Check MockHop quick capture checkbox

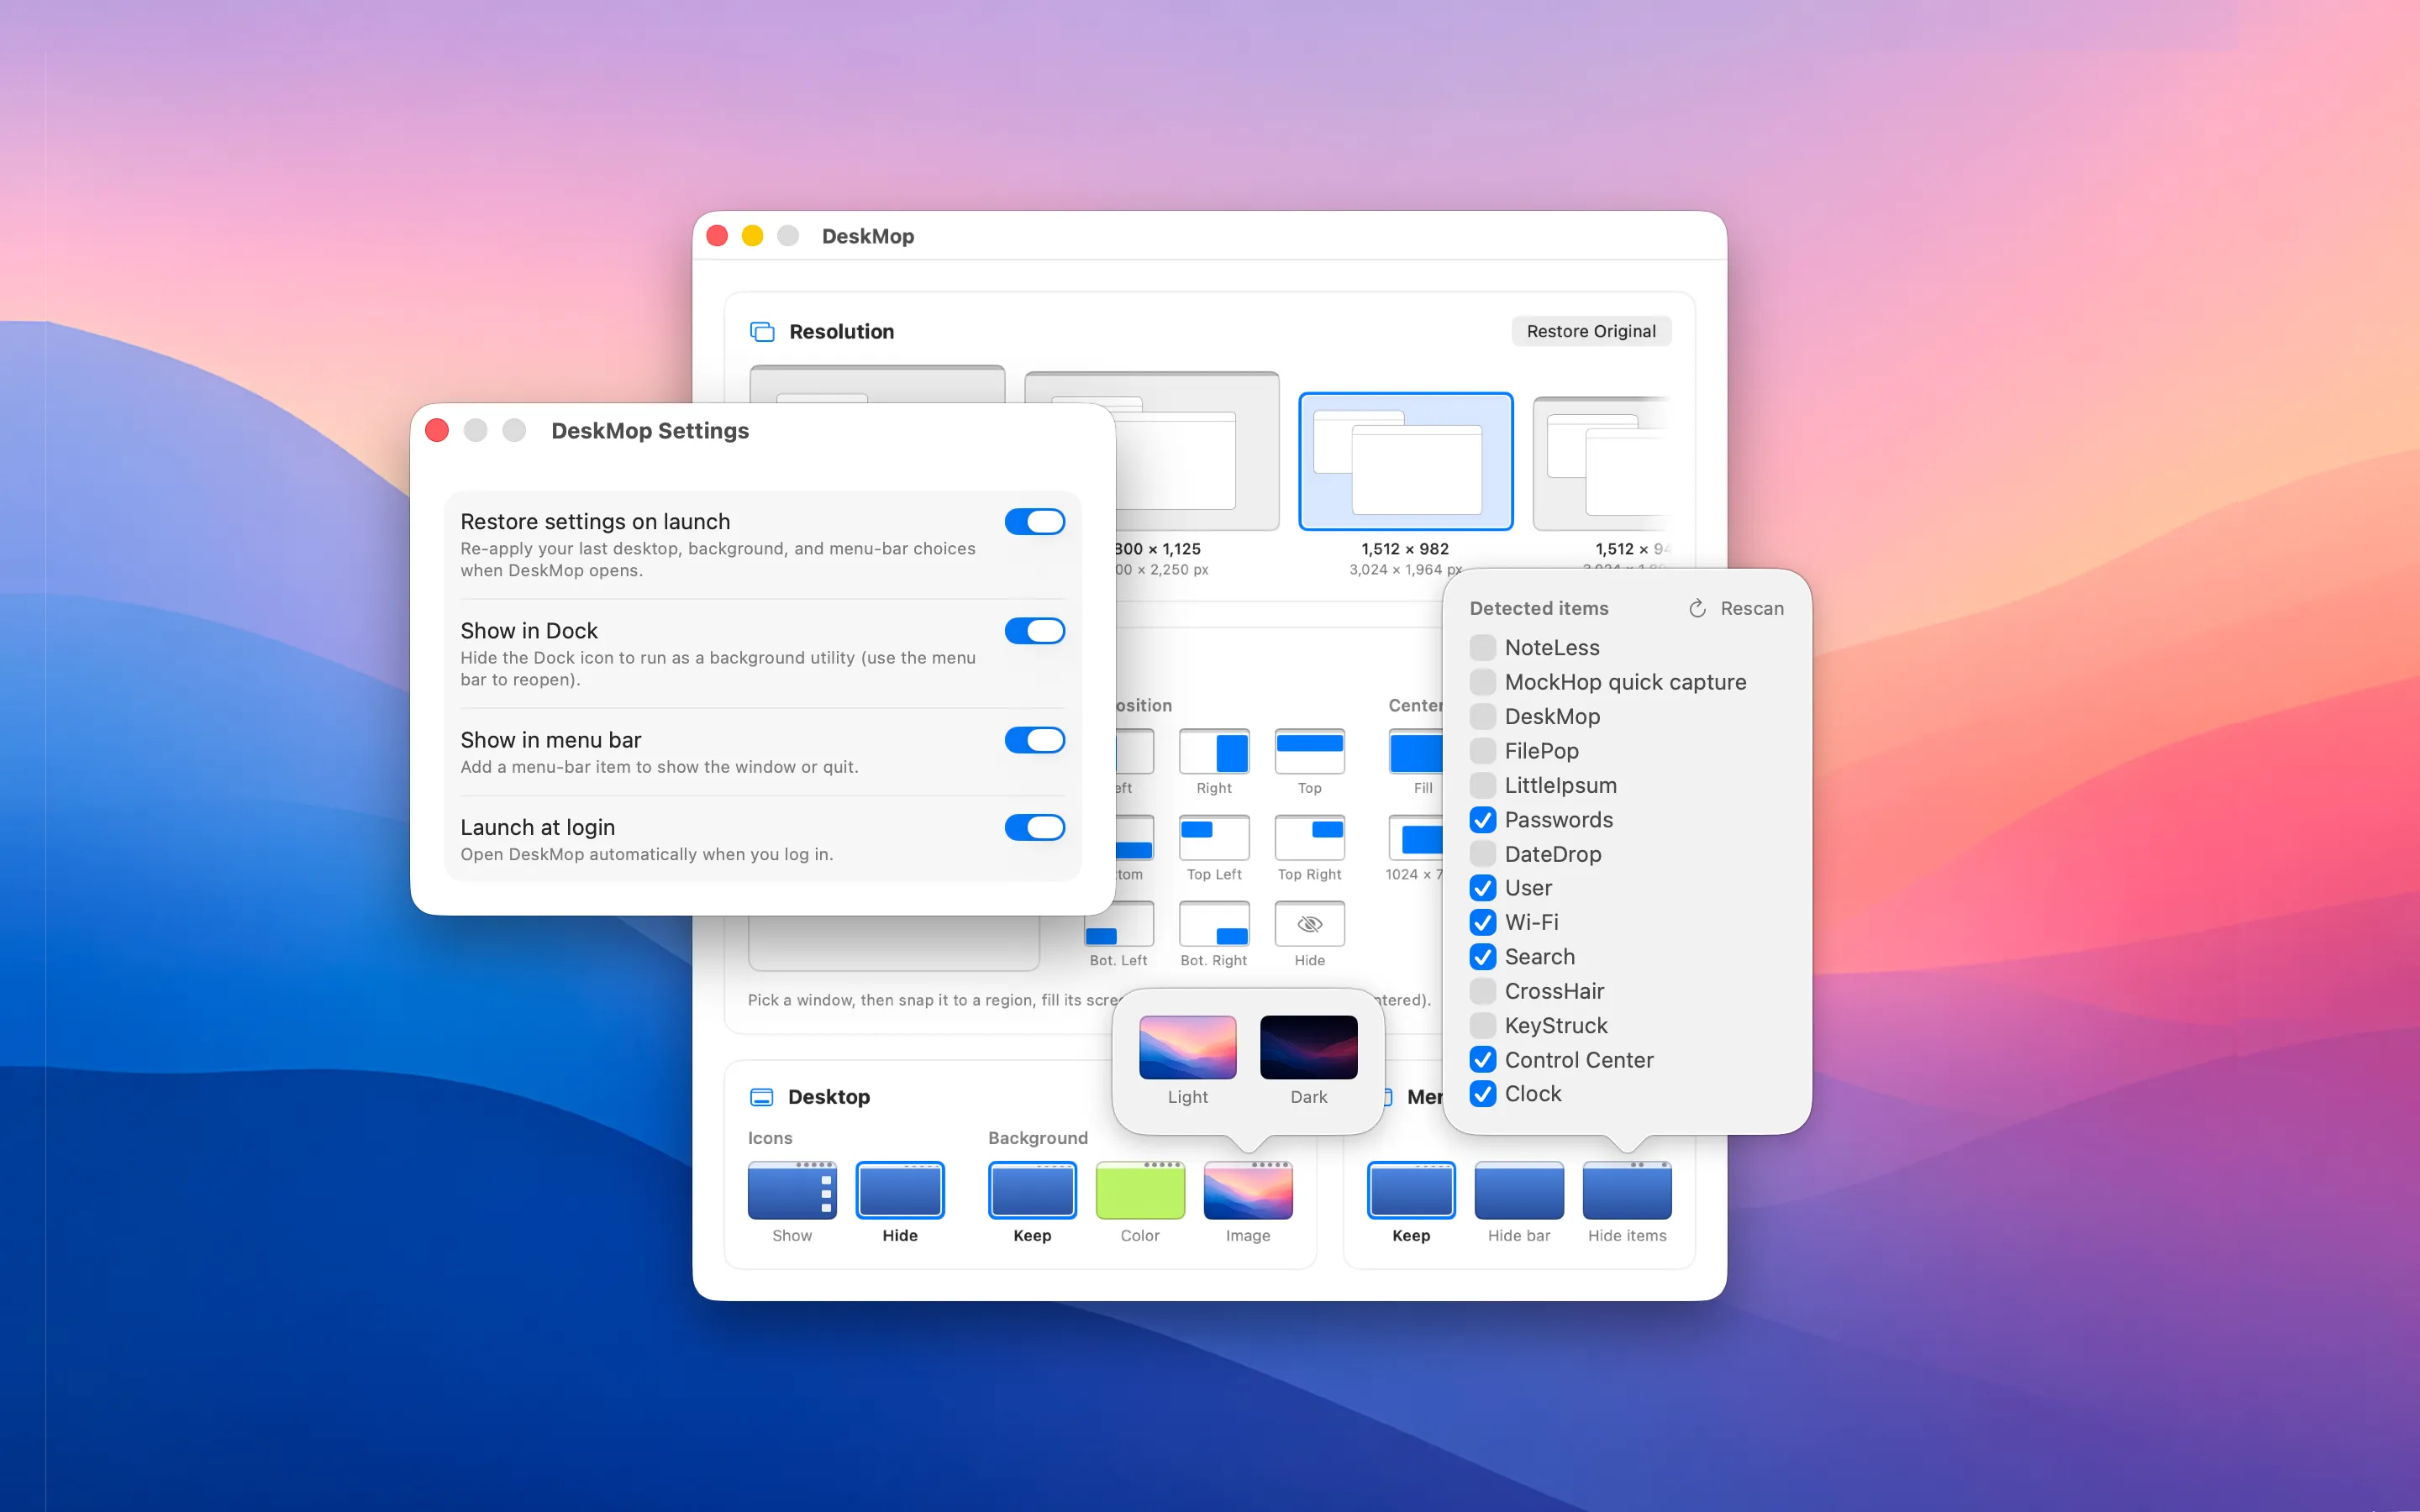(x=1483, y=682)
